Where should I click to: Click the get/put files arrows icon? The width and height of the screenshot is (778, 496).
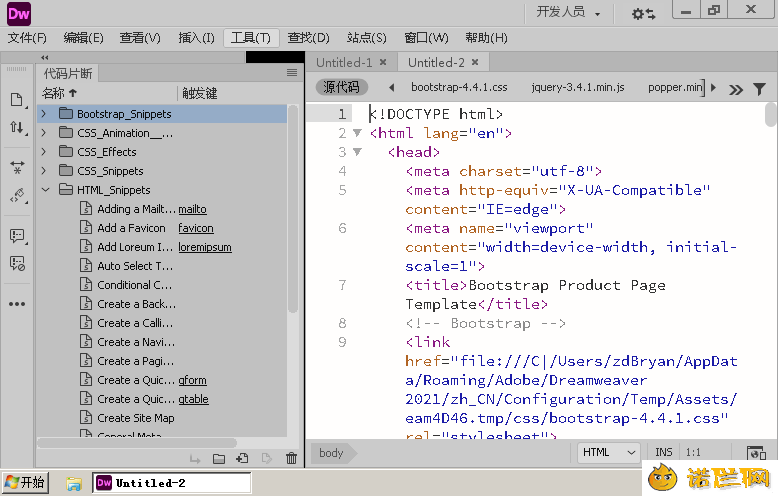(17, 127)
